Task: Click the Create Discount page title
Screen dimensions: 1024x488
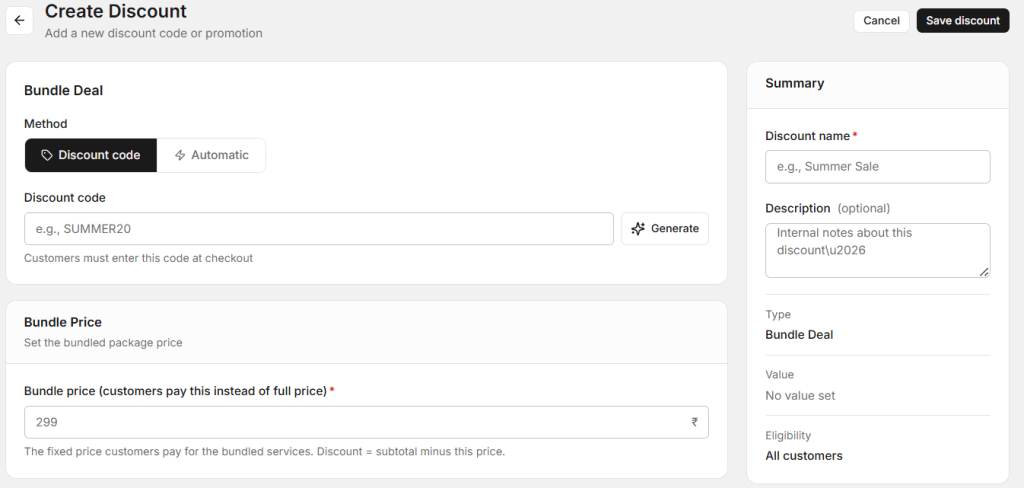Action: [115, 12]
